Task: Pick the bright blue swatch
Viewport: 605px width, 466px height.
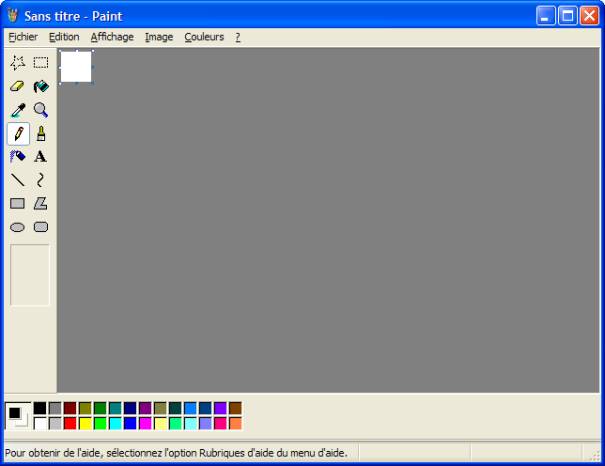Action: pyautogui.click(x=130, y=424)
